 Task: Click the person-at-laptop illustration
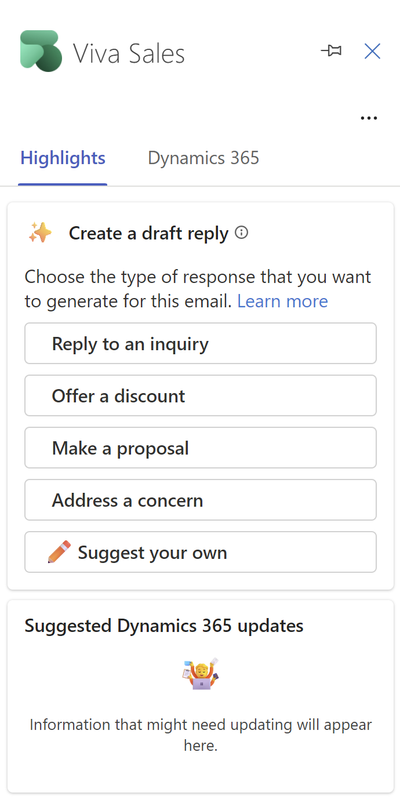tap(201, 674)
